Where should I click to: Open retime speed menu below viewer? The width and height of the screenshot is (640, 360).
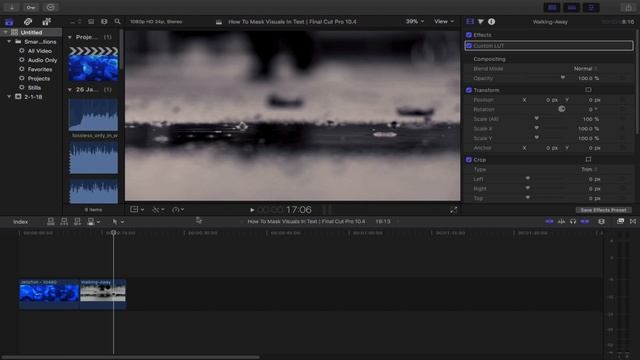(178, 209)
